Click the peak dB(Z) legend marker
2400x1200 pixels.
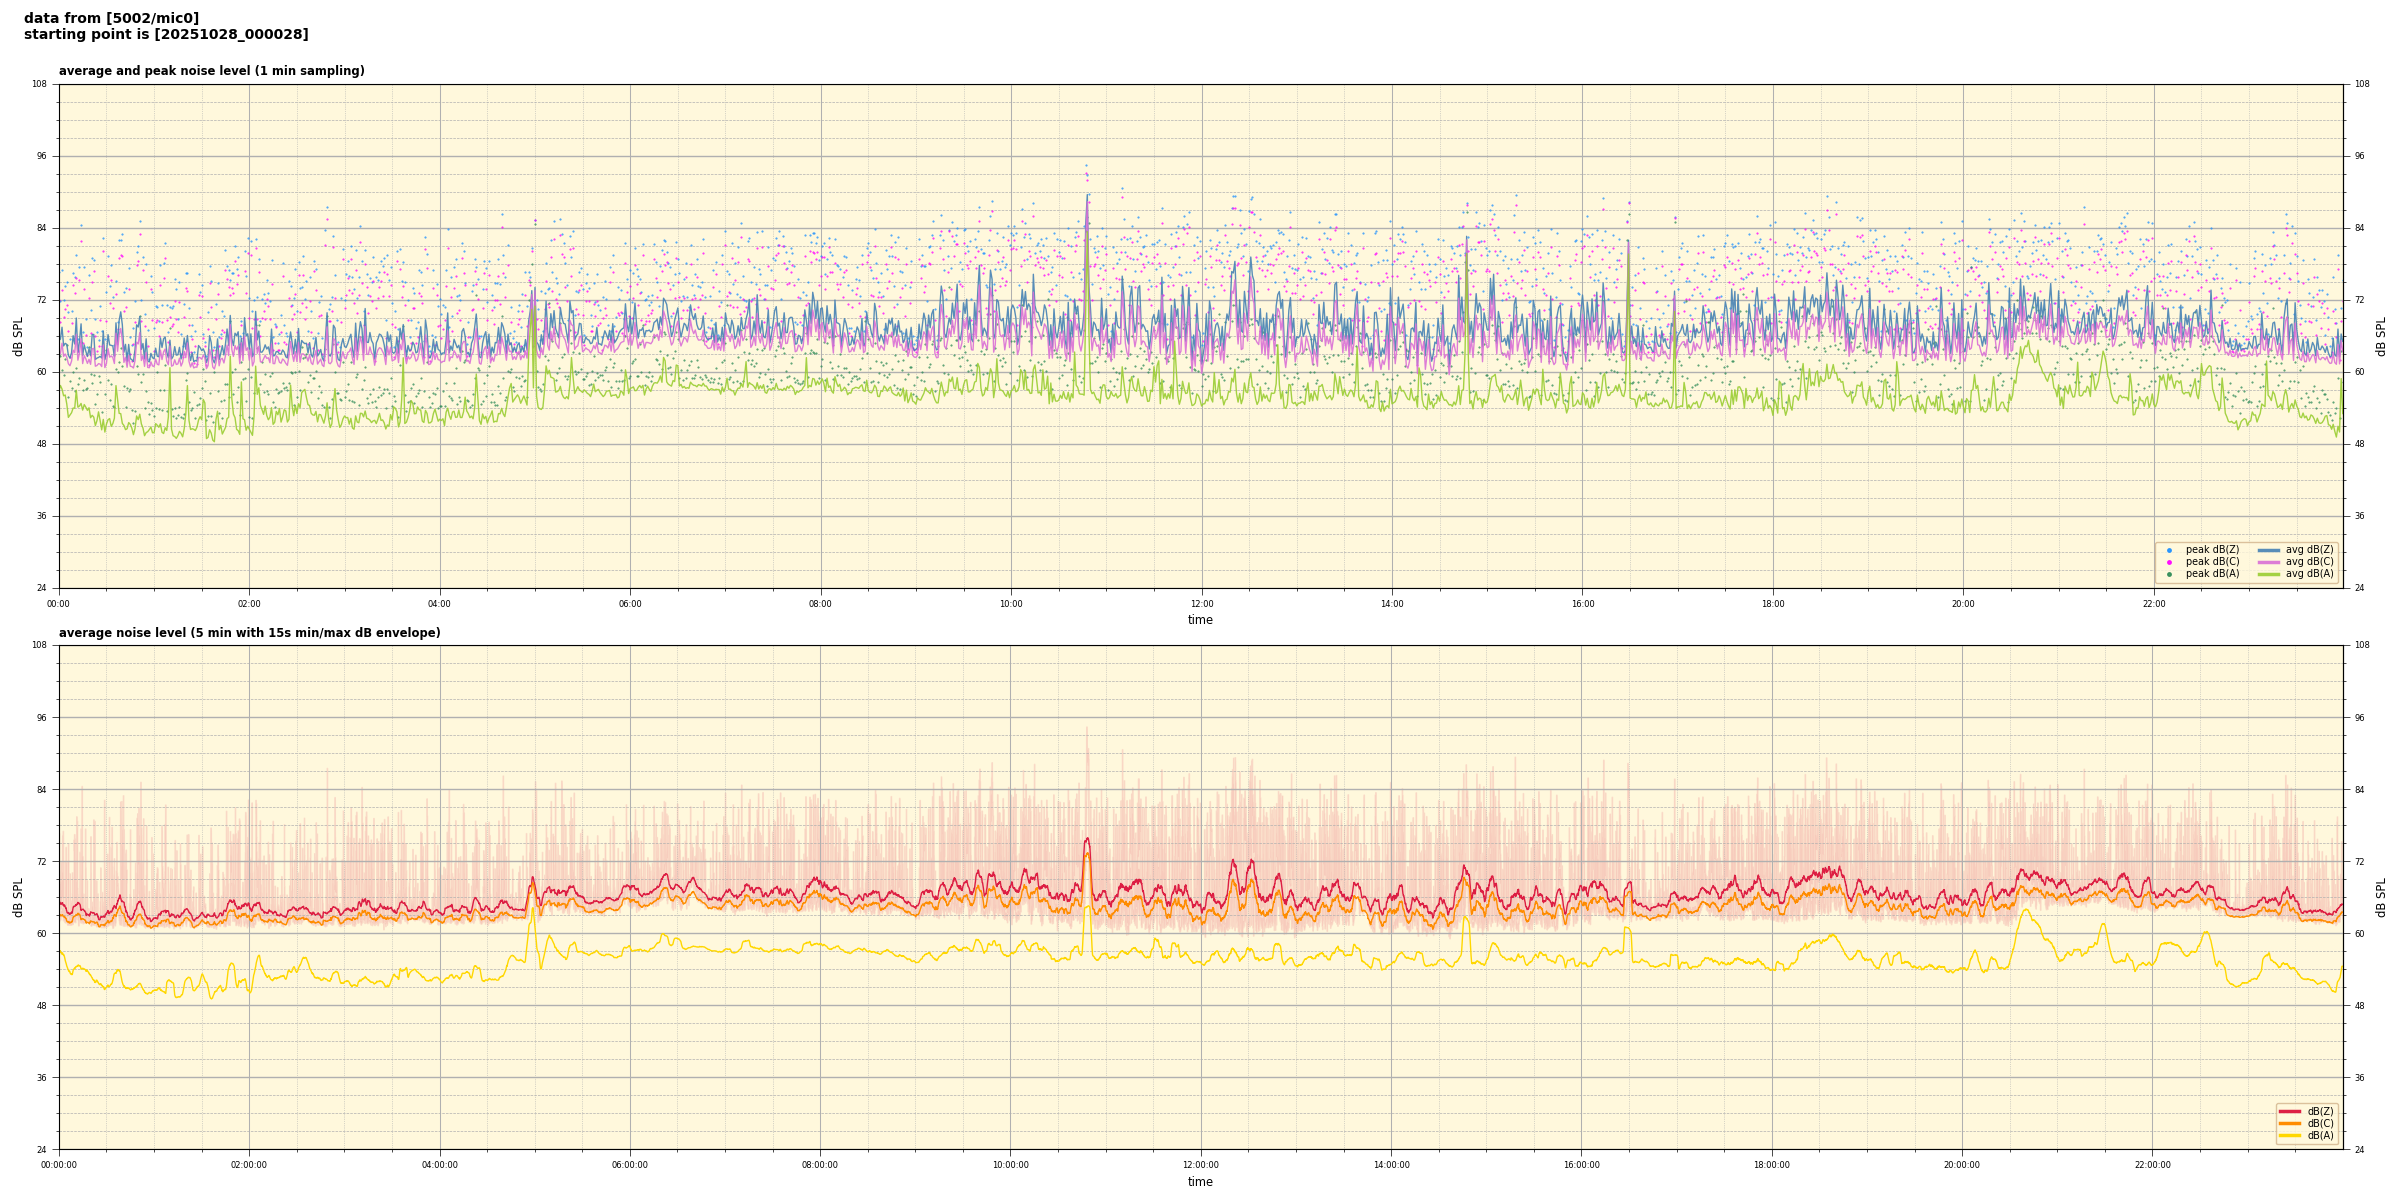coord(2169,550)
